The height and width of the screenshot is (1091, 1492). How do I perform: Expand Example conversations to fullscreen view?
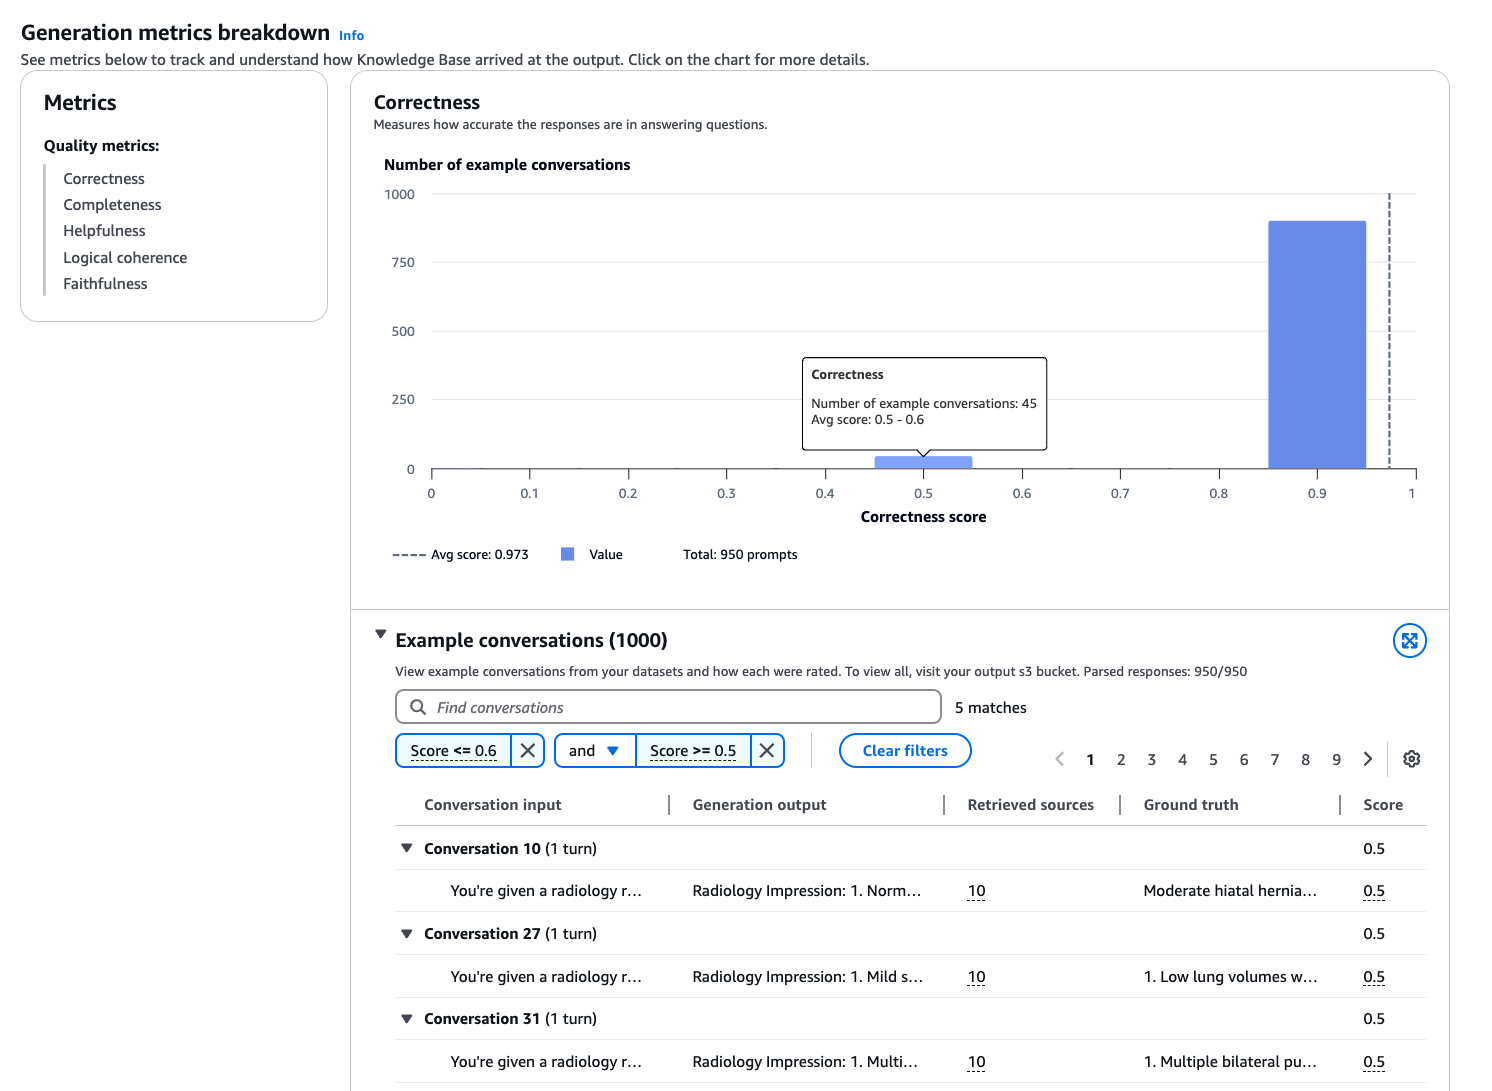[1410, 641]
